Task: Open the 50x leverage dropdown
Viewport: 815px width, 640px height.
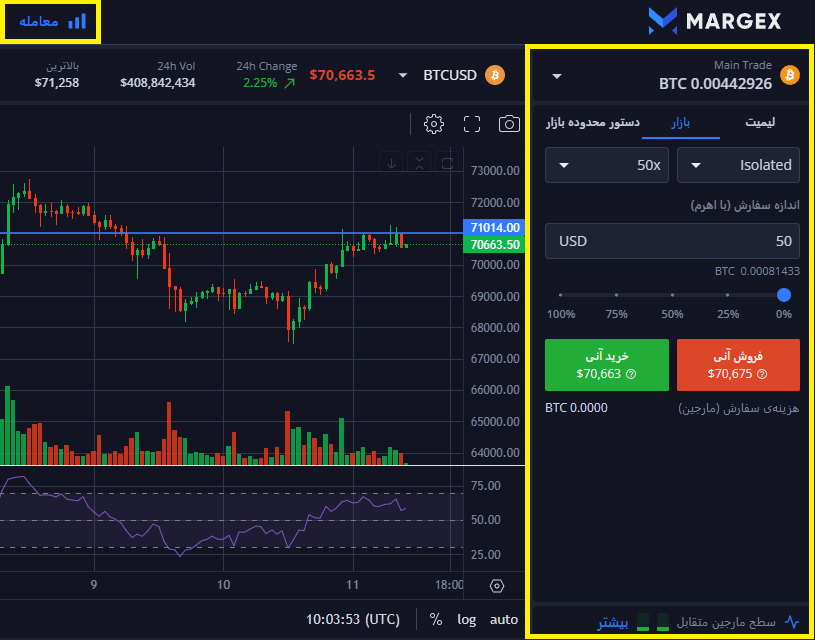Action: tap(607, 165)
